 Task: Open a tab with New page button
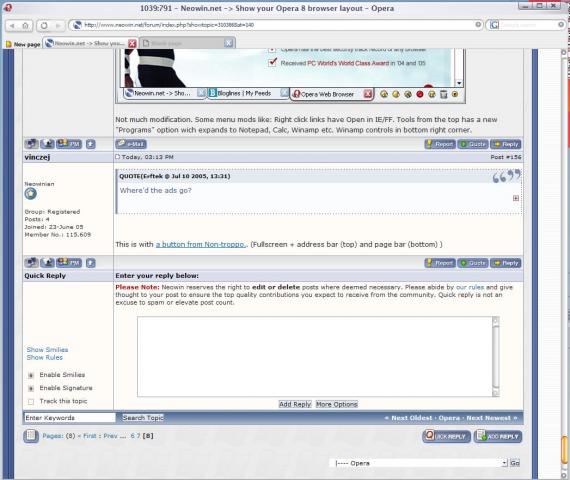point(23,44)
